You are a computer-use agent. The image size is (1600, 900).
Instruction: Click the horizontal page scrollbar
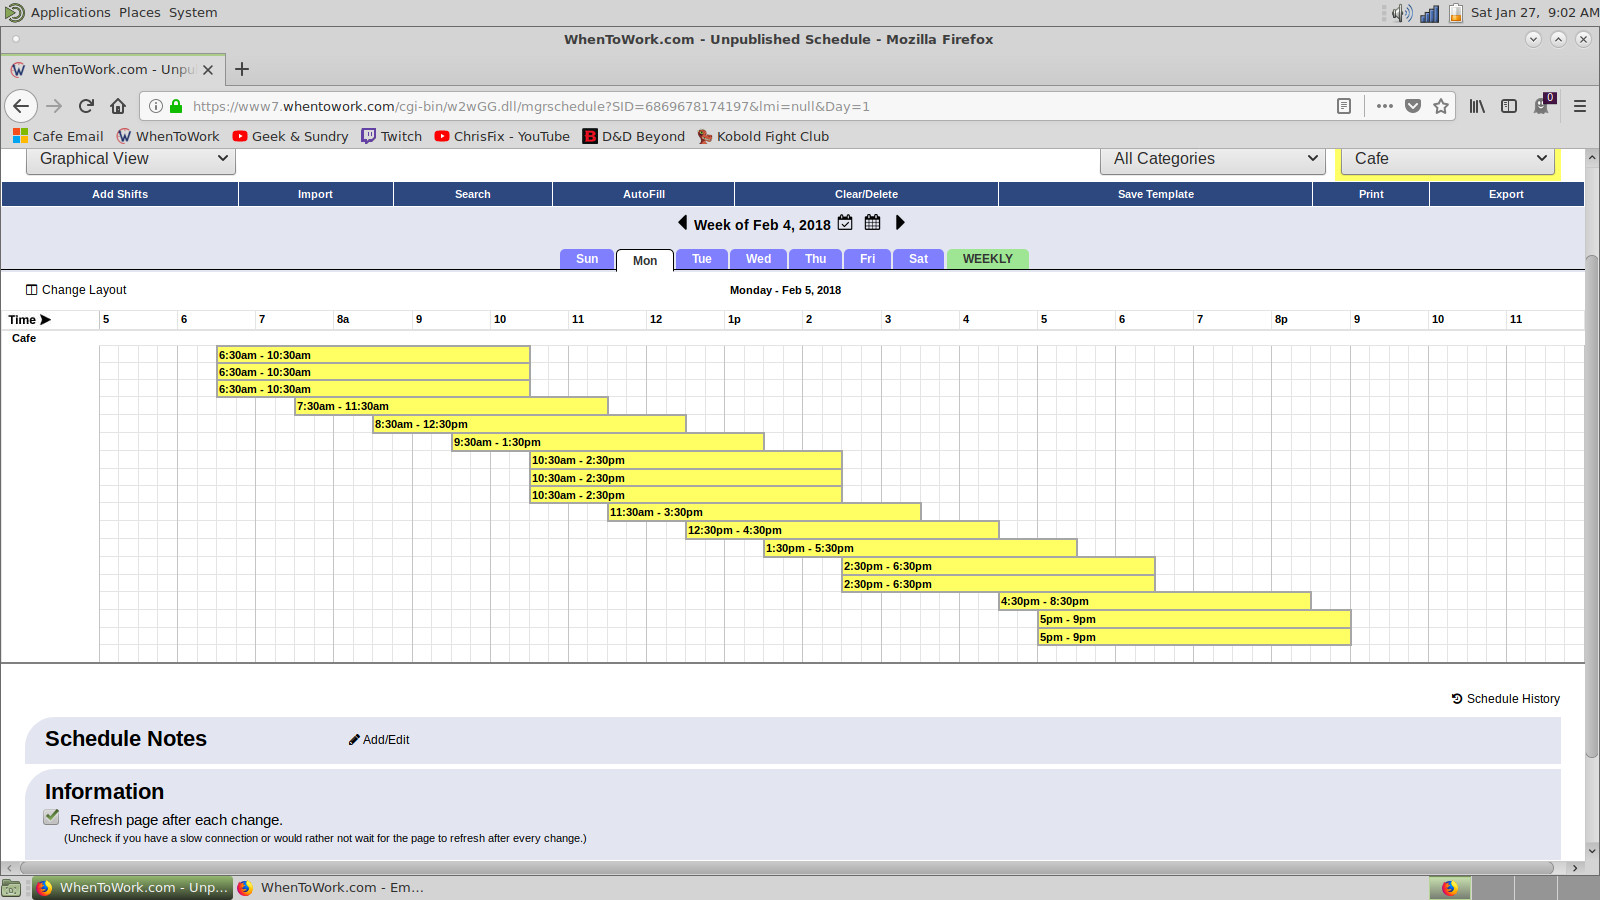coord(786,868)
